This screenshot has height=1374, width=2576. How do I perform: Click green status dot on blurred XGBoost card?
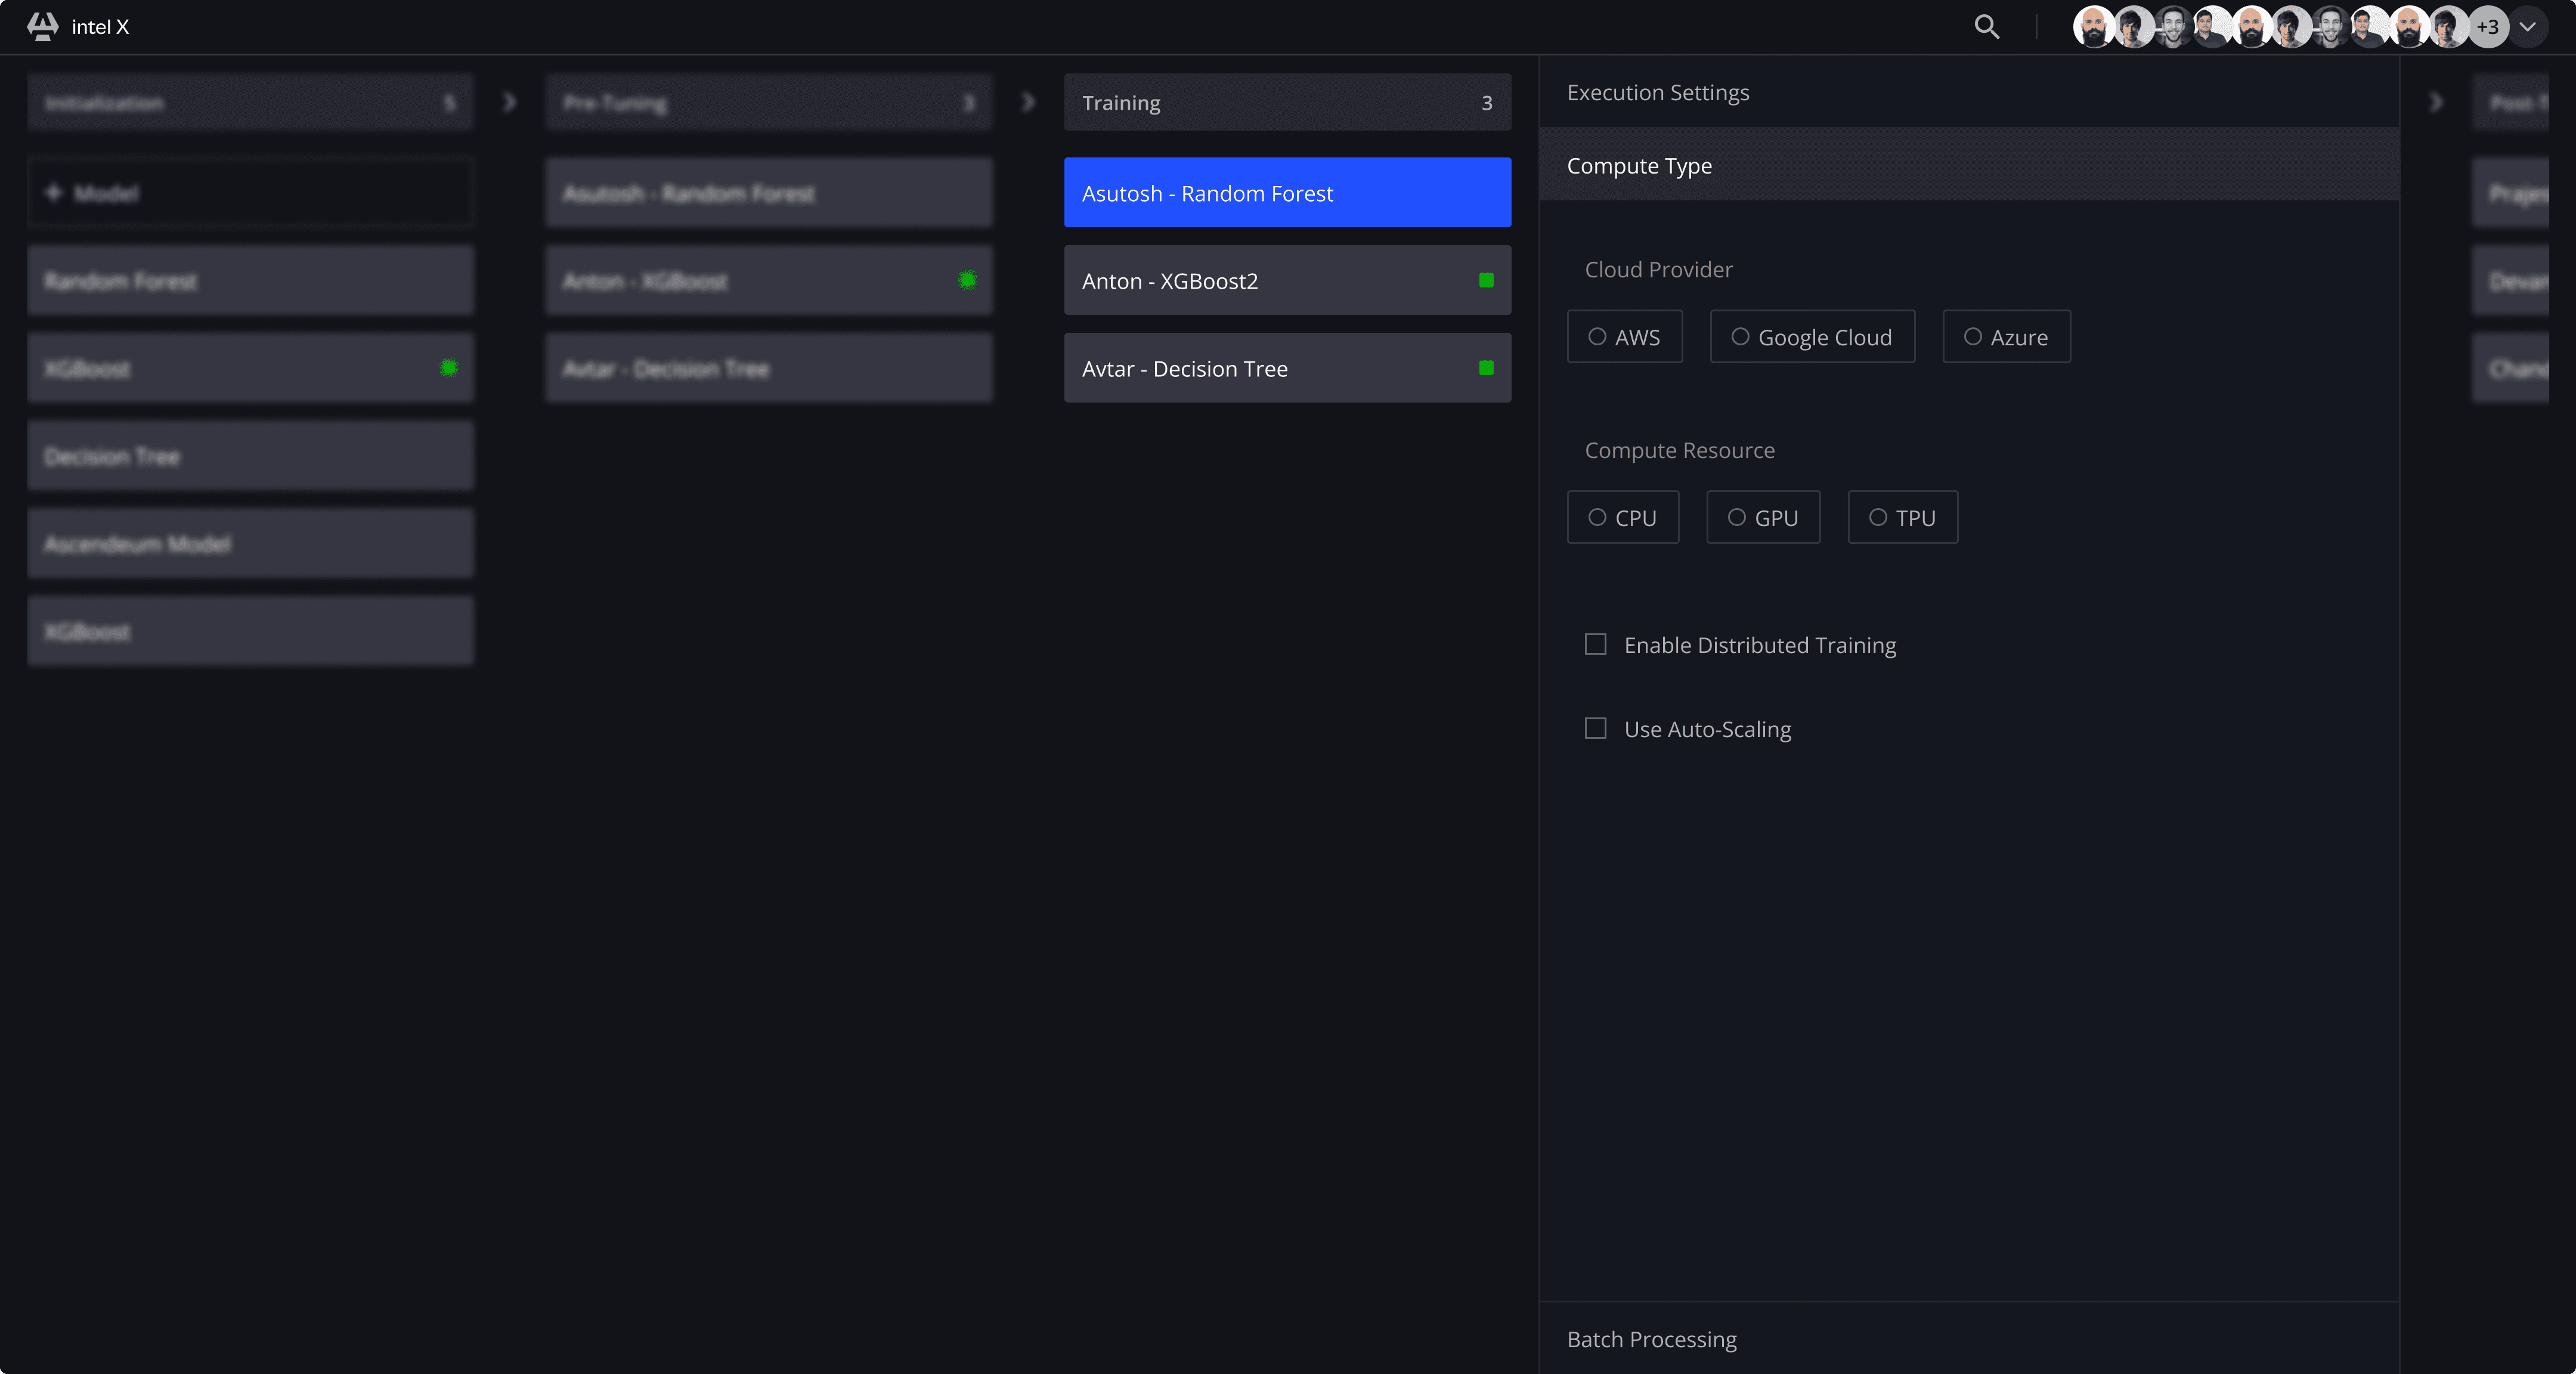(449, 368)
